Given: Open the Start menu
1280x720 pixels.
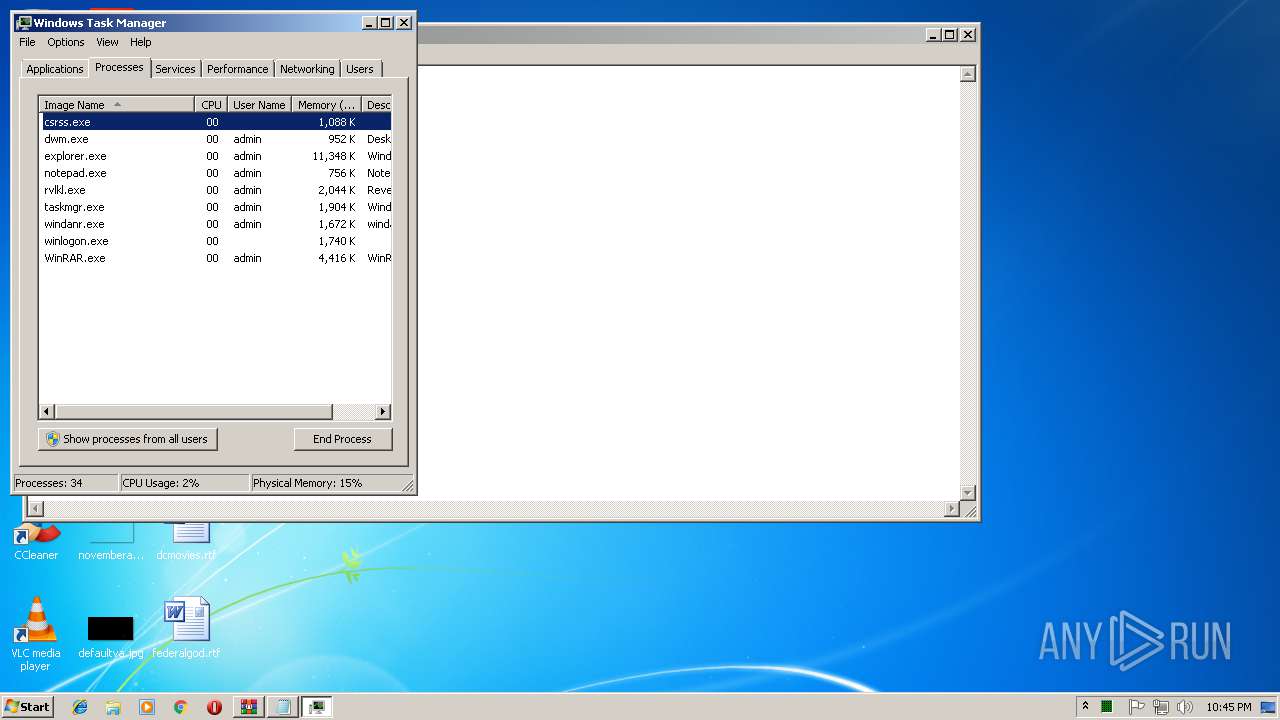Looking at the screenshot, I should 27,706.
